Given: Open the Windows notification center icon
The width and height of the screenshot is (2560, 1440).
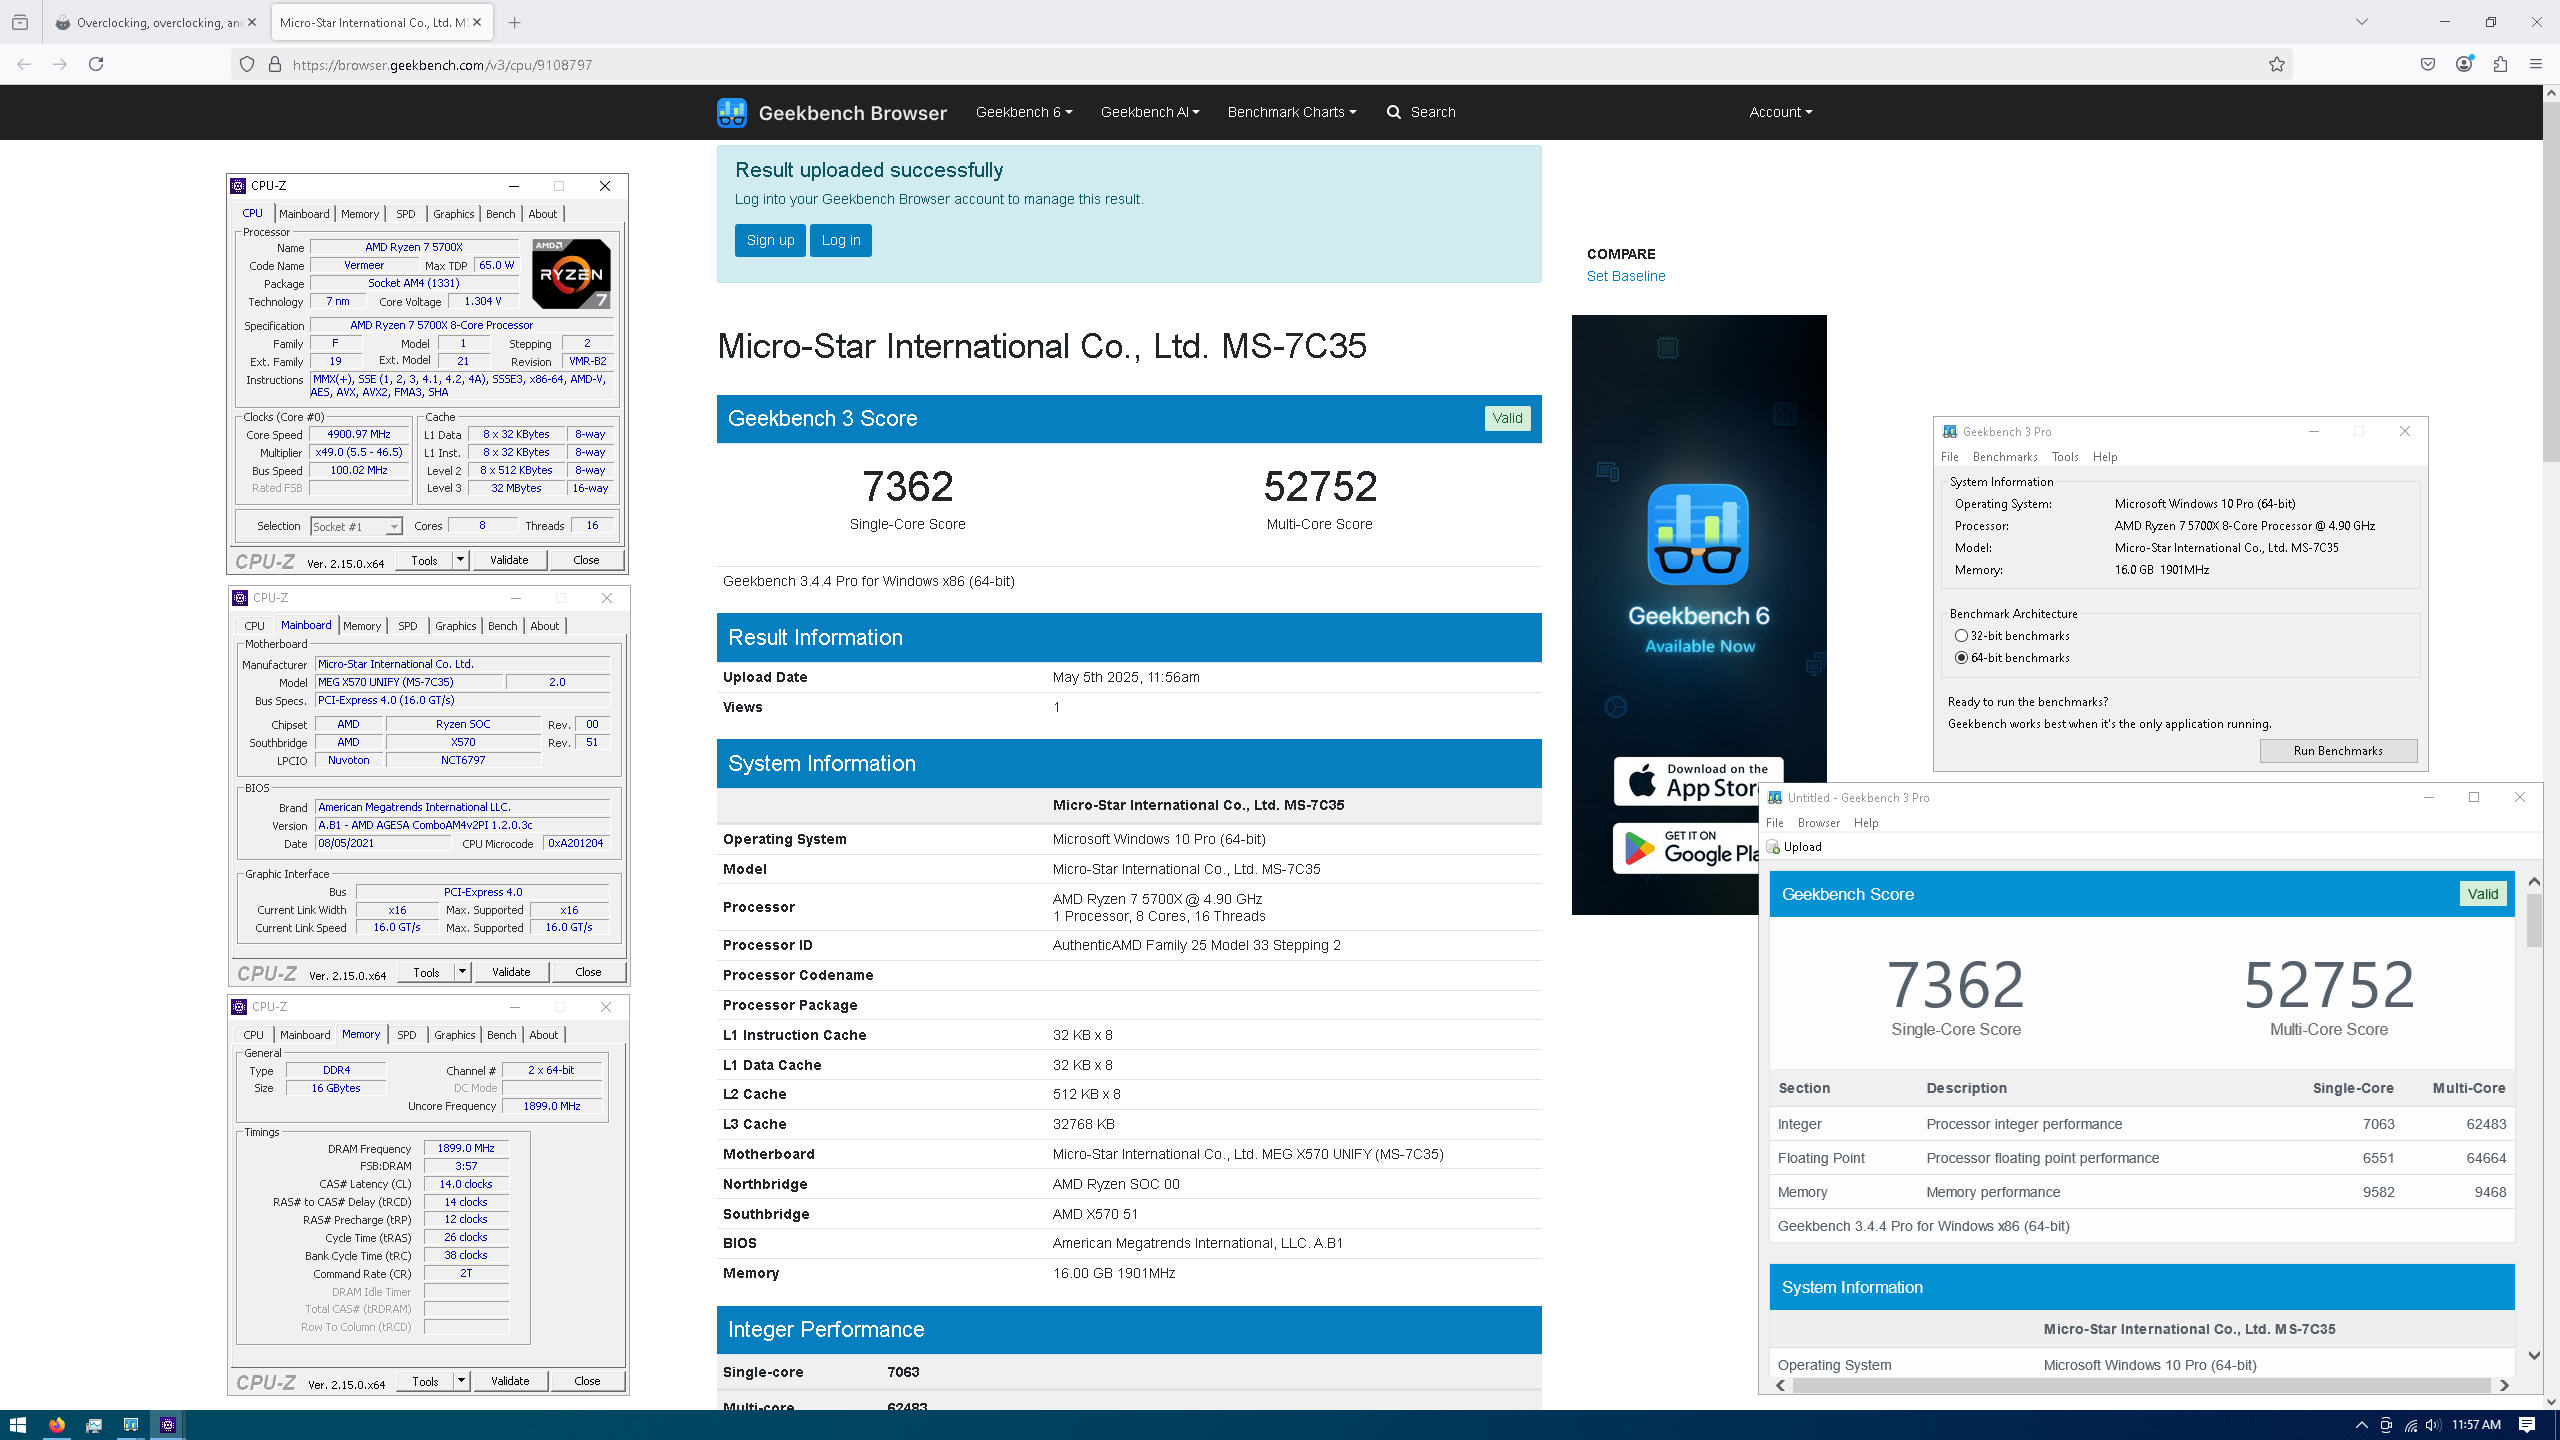Looking at the screenshot, I should [2527, 1425].
